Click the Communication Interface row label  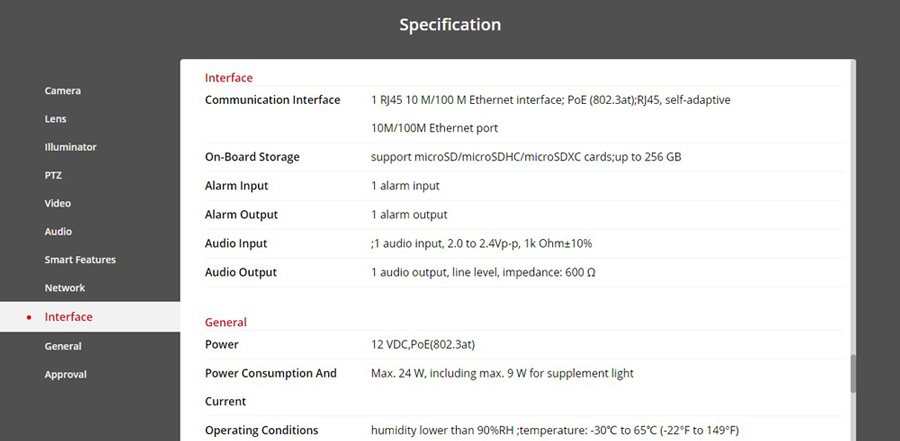coord(272,100)
